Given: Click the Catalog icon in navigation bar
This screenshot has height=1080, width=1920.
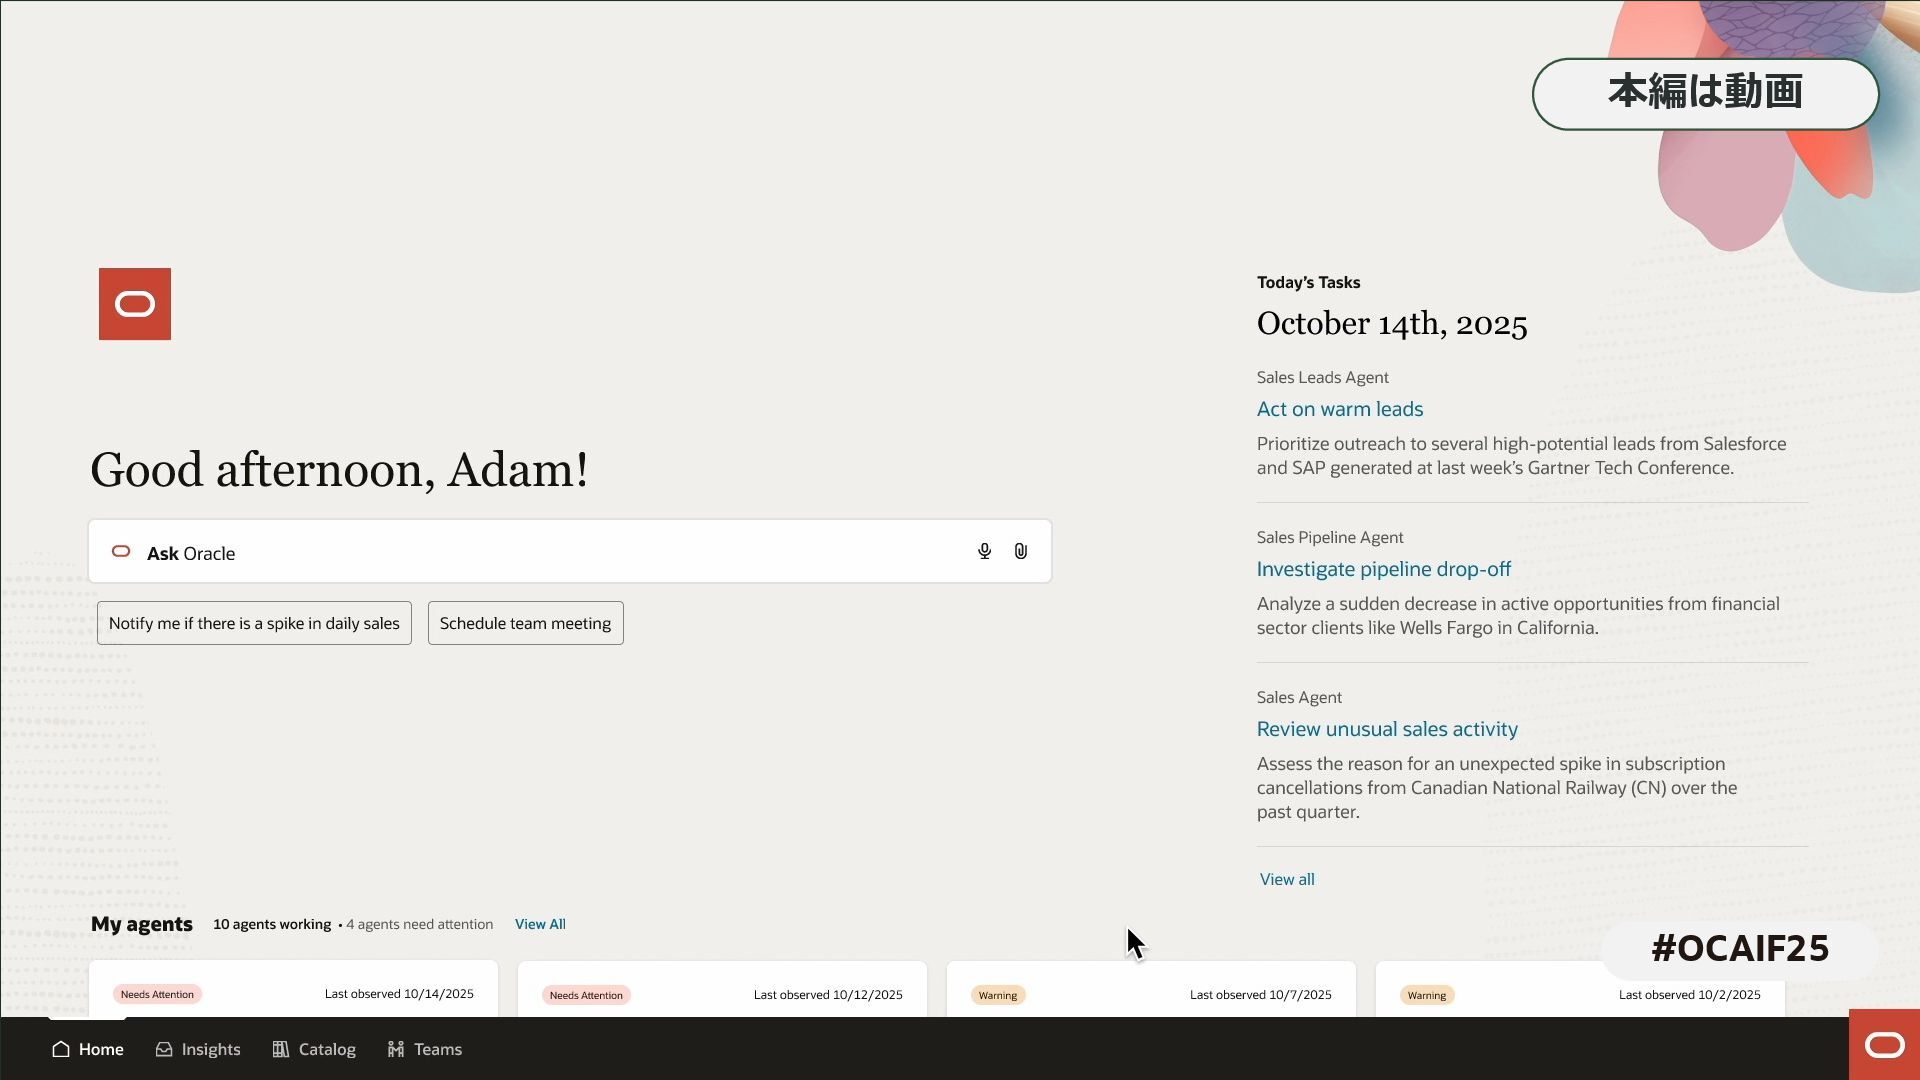Looking at the screenshot, I should click(281, 1049).
